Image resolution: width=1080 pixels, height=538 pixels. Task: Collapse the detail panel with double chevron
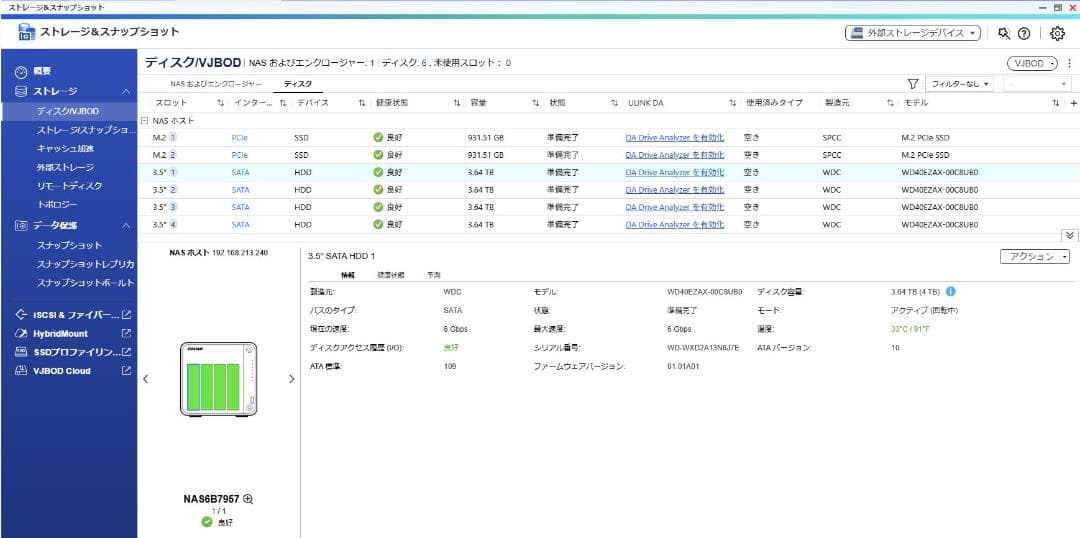point(1069,235)
